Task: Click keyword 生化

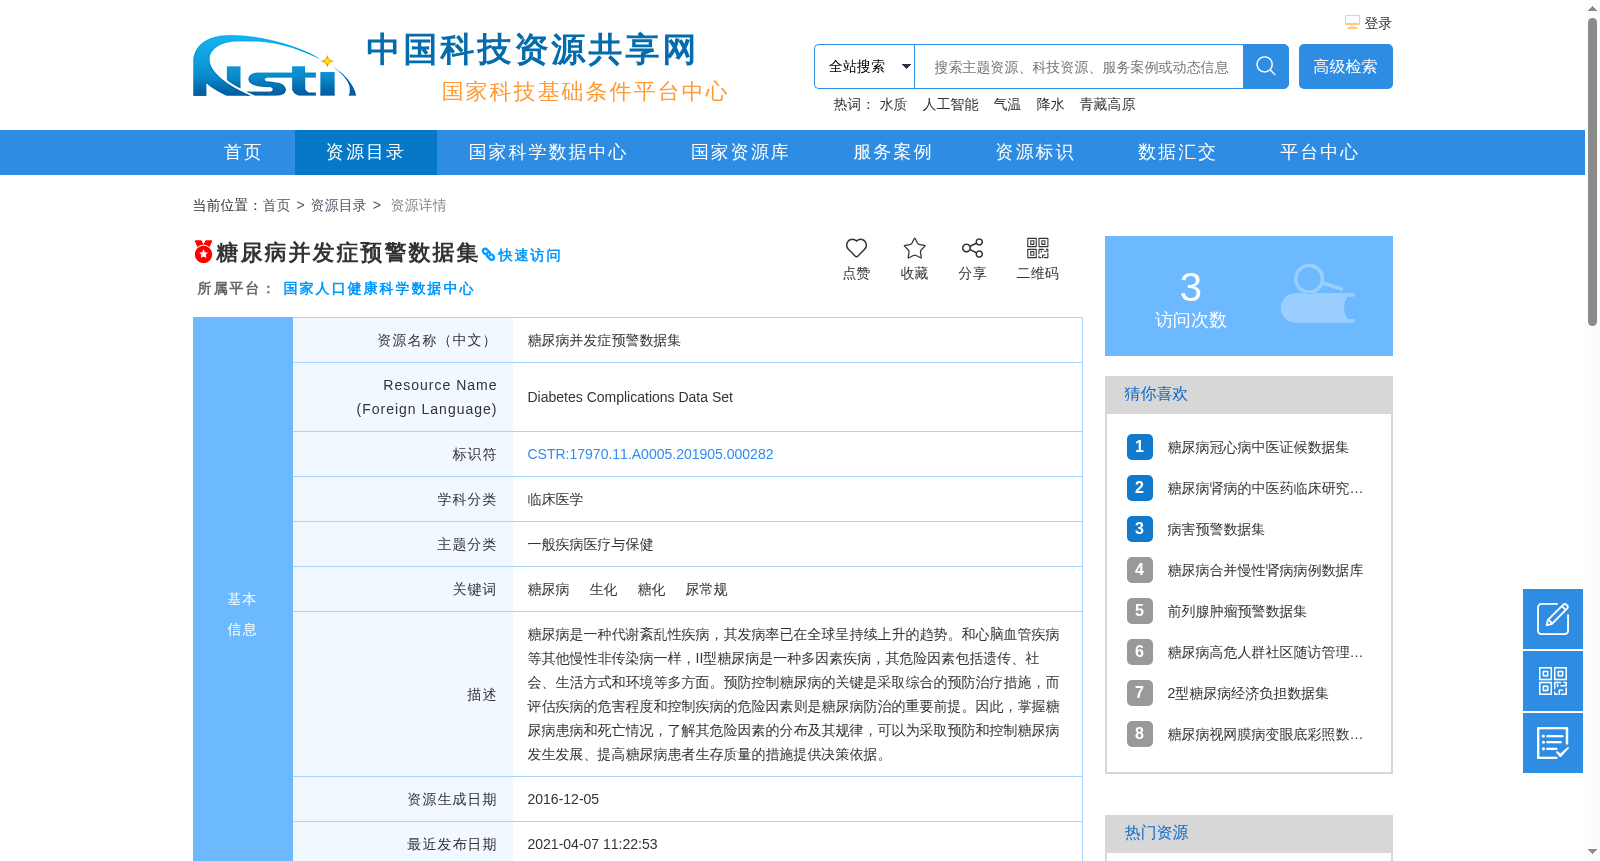Action: 603,589
